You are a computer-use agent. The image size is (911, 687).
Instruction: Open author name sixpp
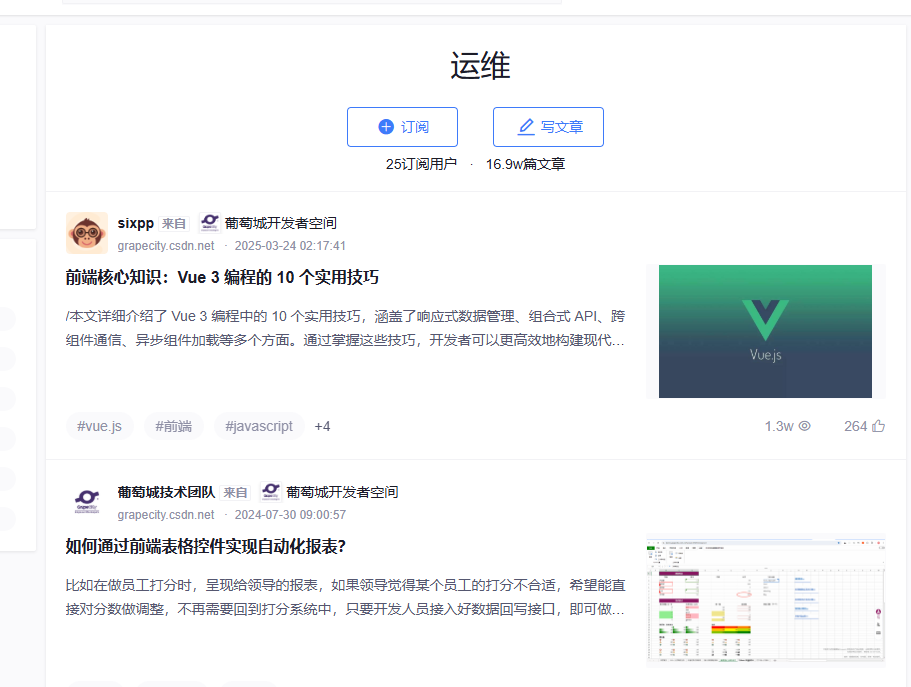(135, 223)
